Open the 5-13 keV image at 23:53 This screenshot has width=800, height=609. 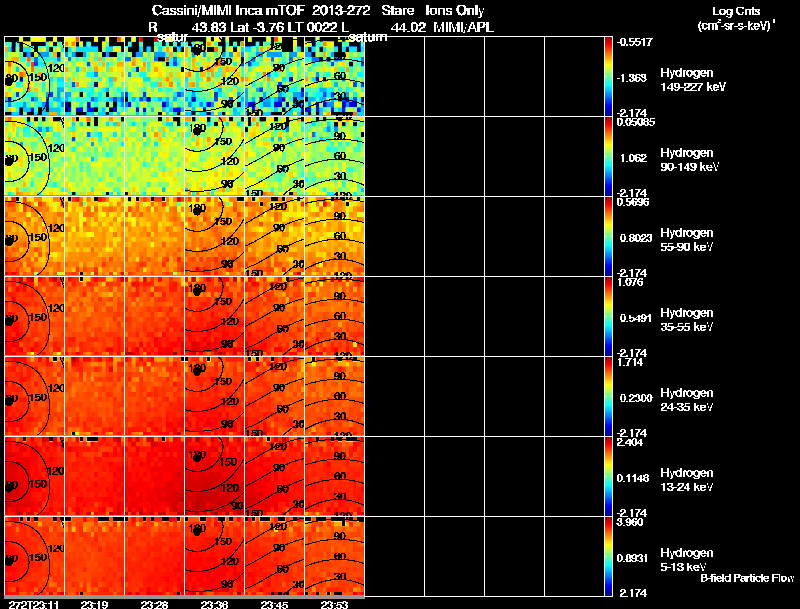[x=335, y=556]
